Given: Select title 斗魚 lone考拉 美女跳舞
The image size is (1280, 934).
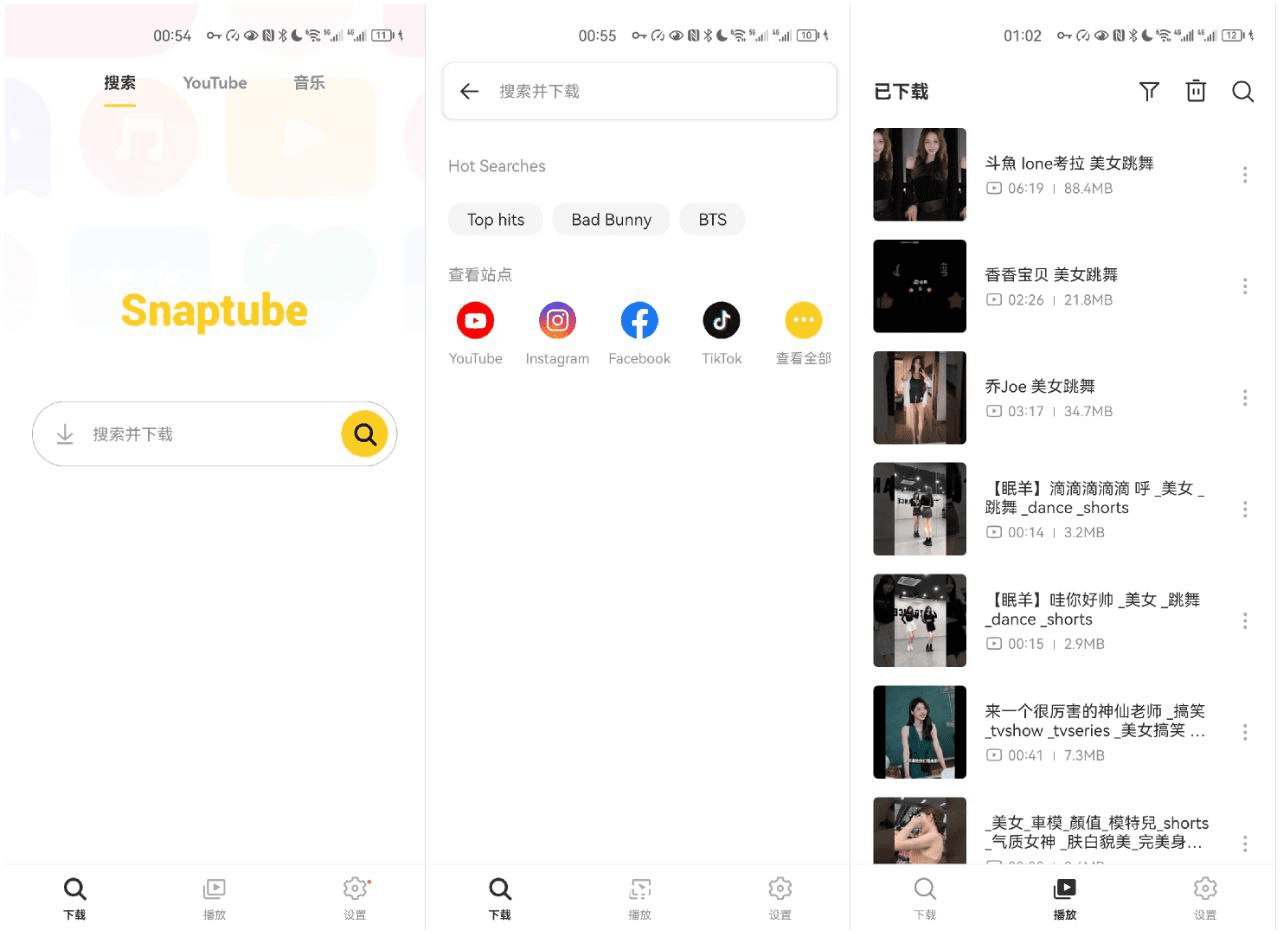Looking at the screenshot, I should (x=1069, y=163).
